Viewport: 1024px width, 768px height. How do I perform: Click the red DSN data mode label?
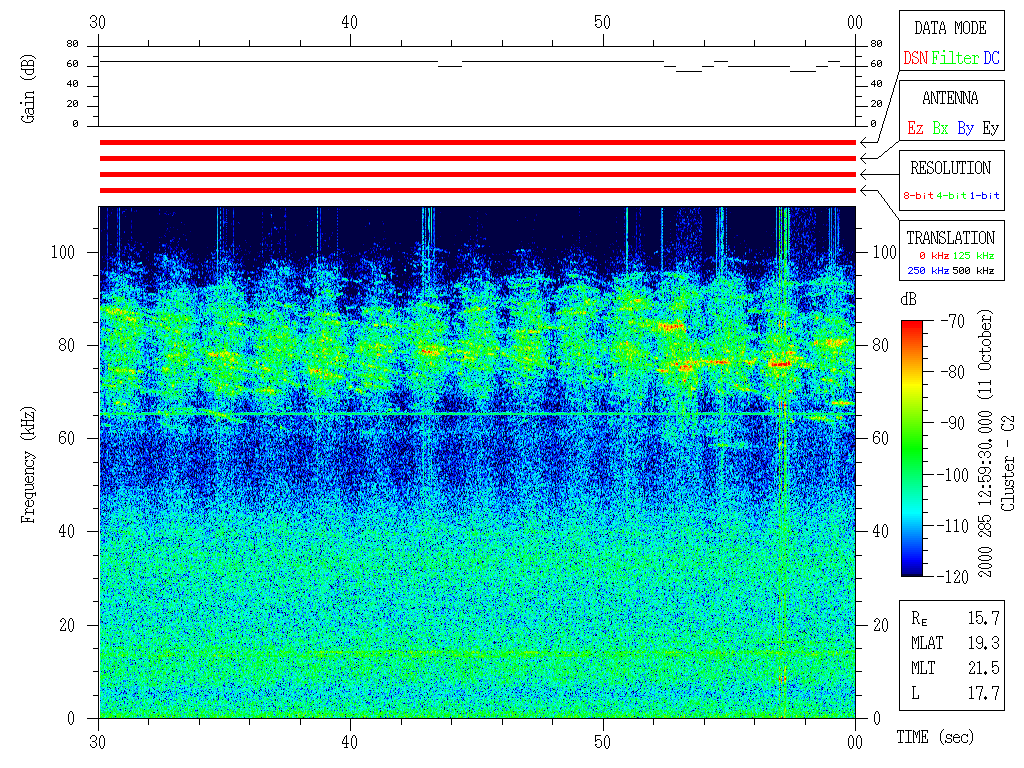pos(915,59)
